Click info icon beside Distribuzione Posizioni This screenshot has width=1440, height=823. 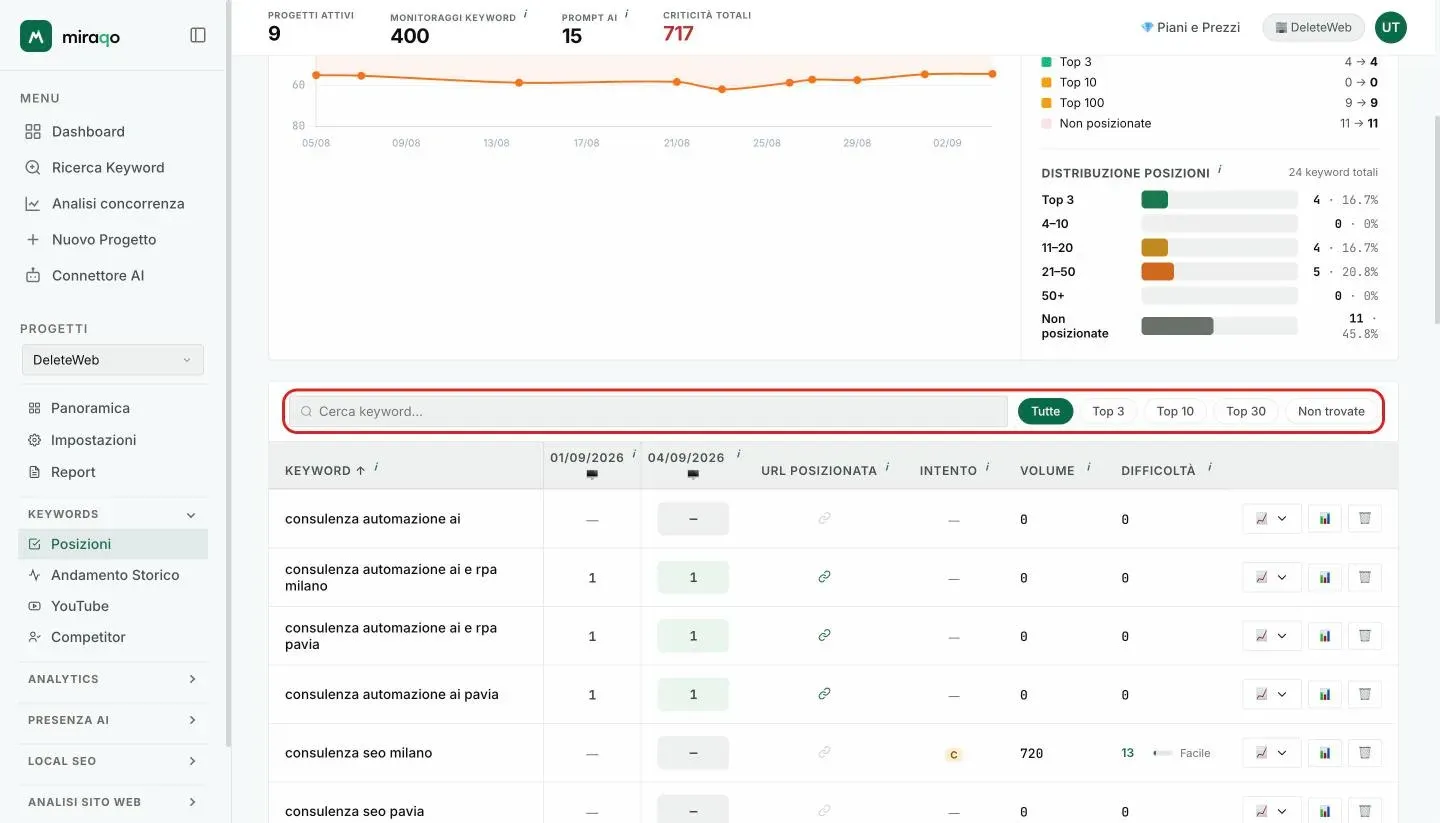point(1220,170)
